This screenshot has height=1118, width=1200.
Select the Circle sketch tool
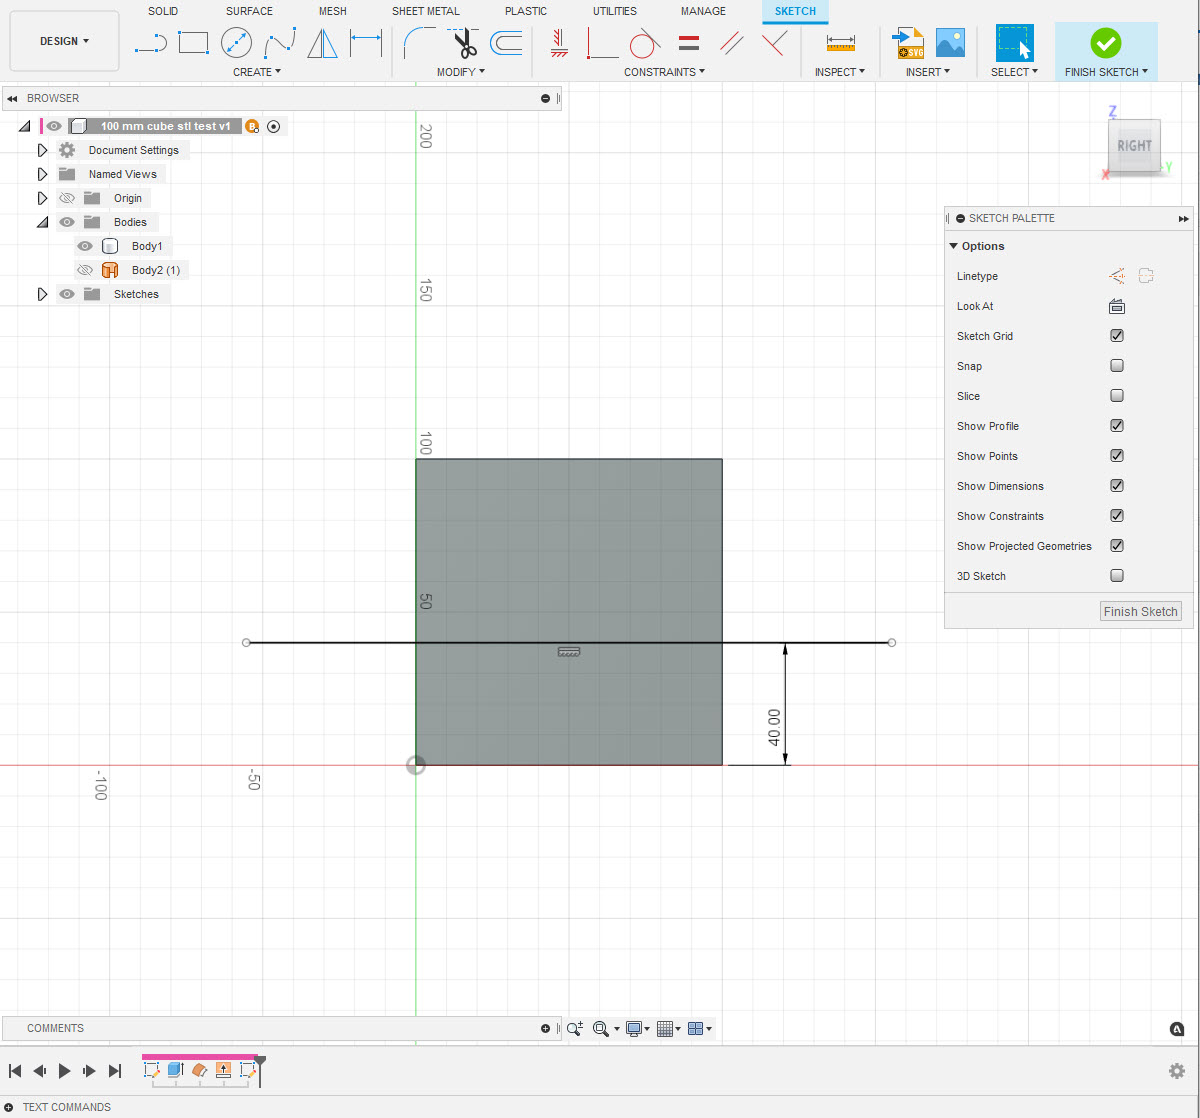[237, 43]
